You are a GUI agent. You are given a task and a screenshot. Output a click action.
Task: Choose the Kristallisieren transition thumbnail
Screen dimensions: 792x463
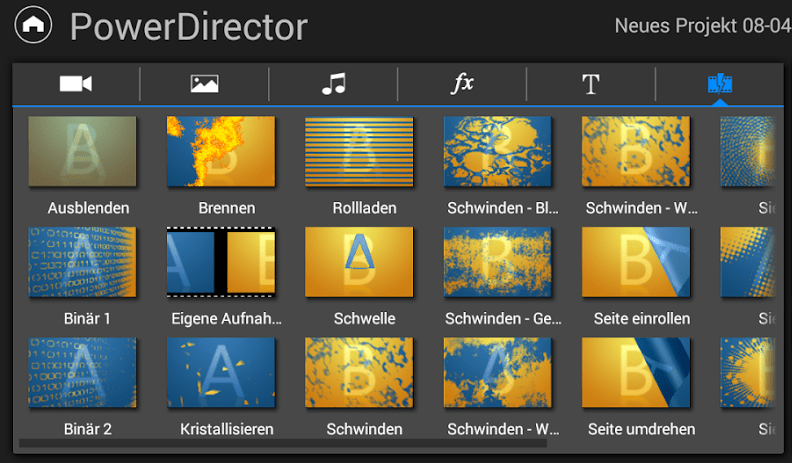[x=221, y=373]
